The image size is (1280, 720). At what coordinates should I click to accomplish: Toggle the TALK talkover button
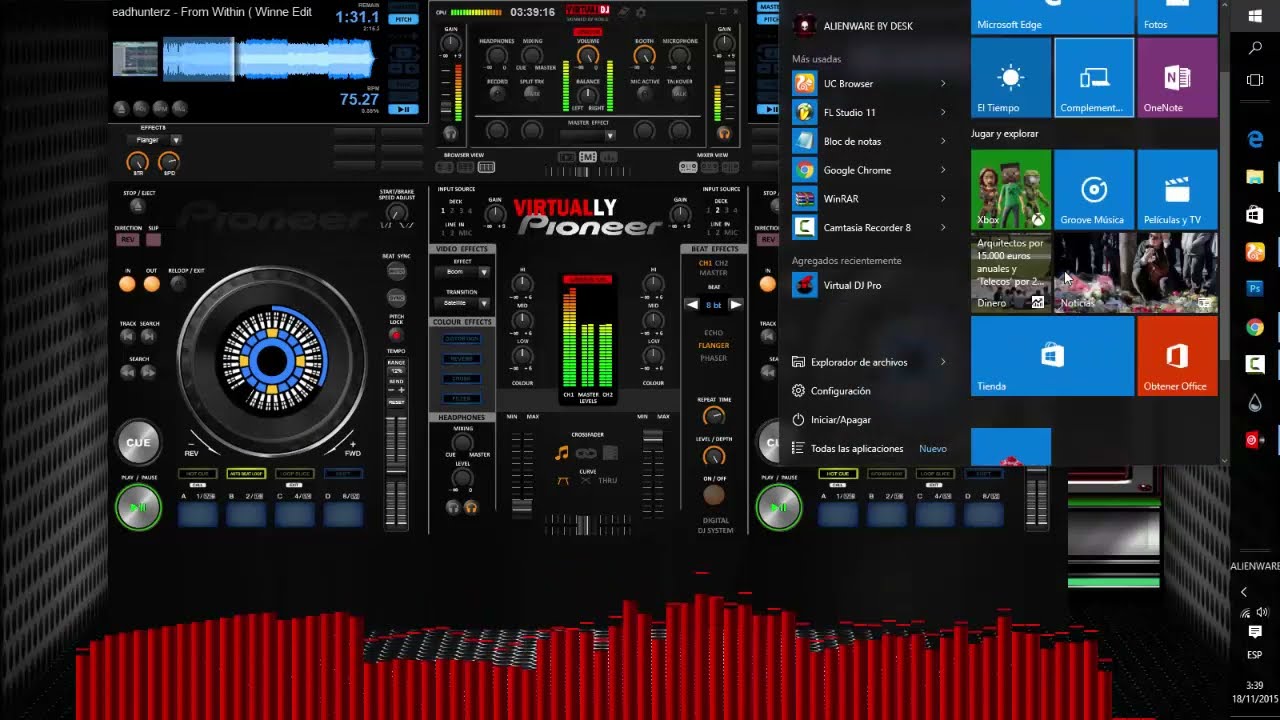coord(679,93)
